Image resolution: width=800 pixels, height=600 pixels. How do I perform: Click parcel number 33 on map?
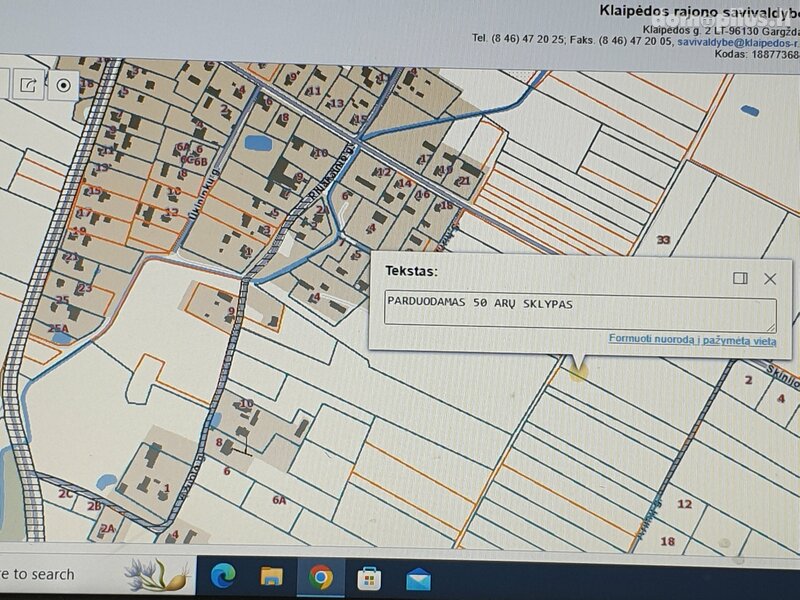coord(663,239)
